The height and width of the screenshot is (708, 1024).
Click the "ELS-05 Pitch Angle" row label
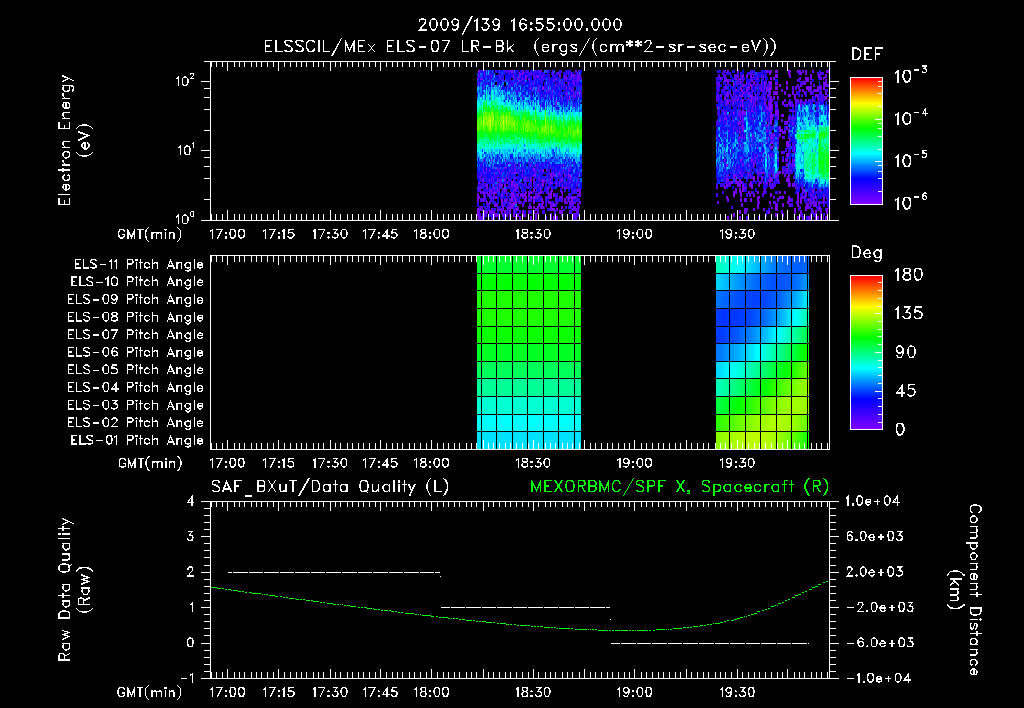(135, 370)
